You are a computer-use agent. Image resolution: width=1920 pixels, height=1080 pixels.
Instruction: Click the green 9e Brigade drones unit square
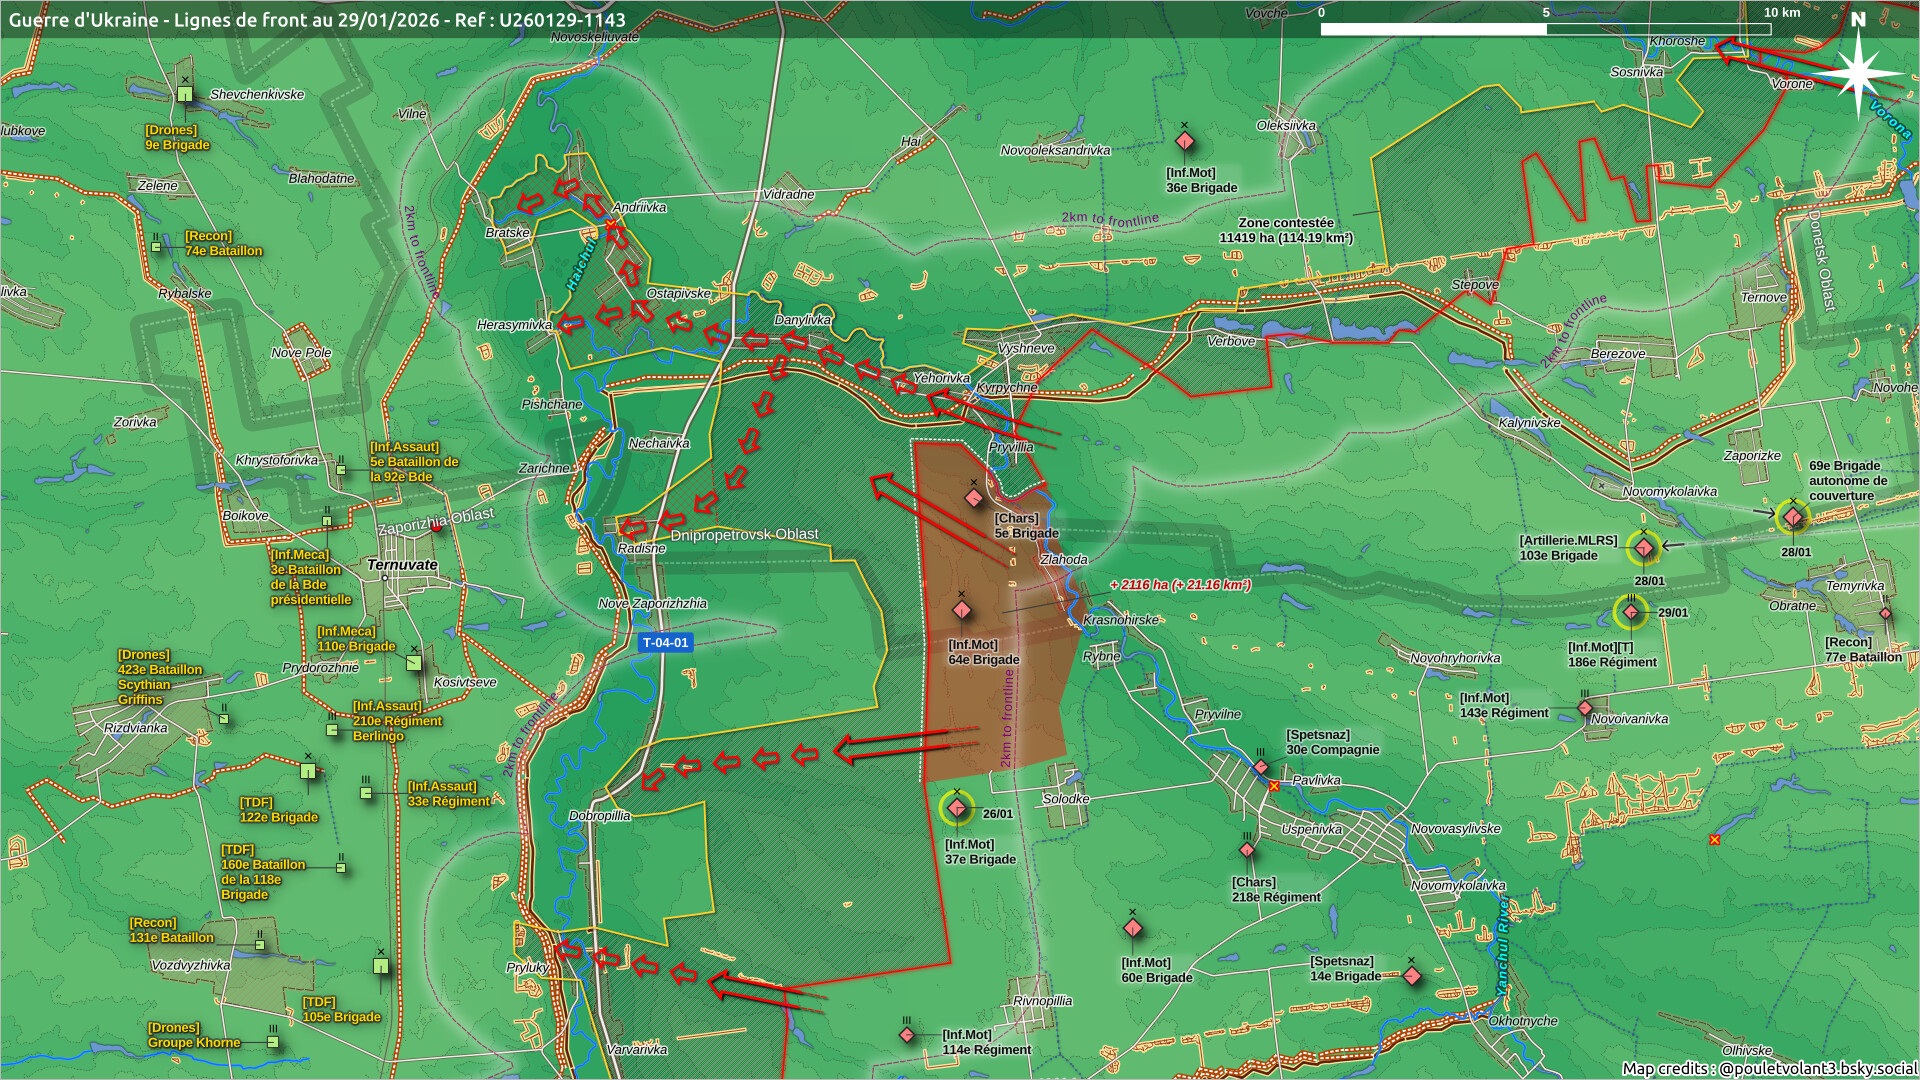point(185,94)
